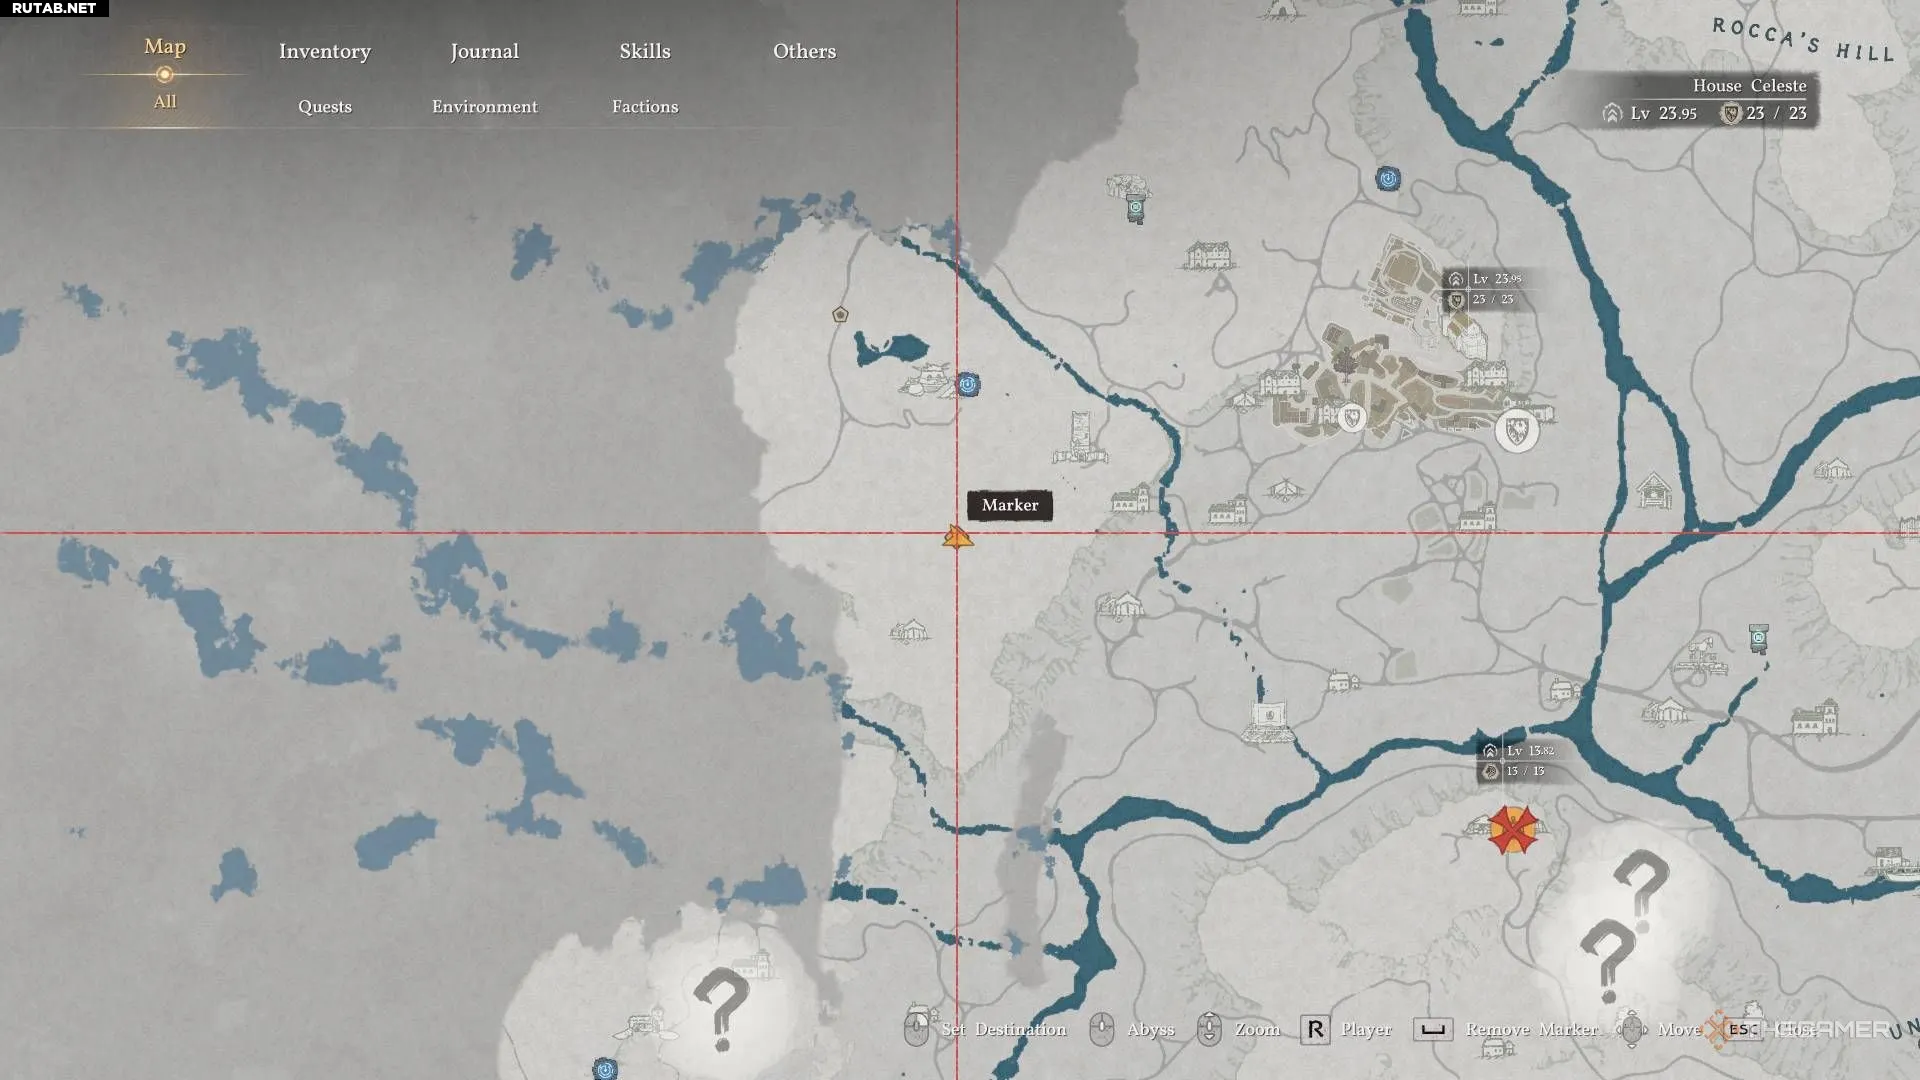Click the blue waypoint icon north of the city
Image resolution: width=1920 pixels, height=1080 pixels.
coord(1387,179)
